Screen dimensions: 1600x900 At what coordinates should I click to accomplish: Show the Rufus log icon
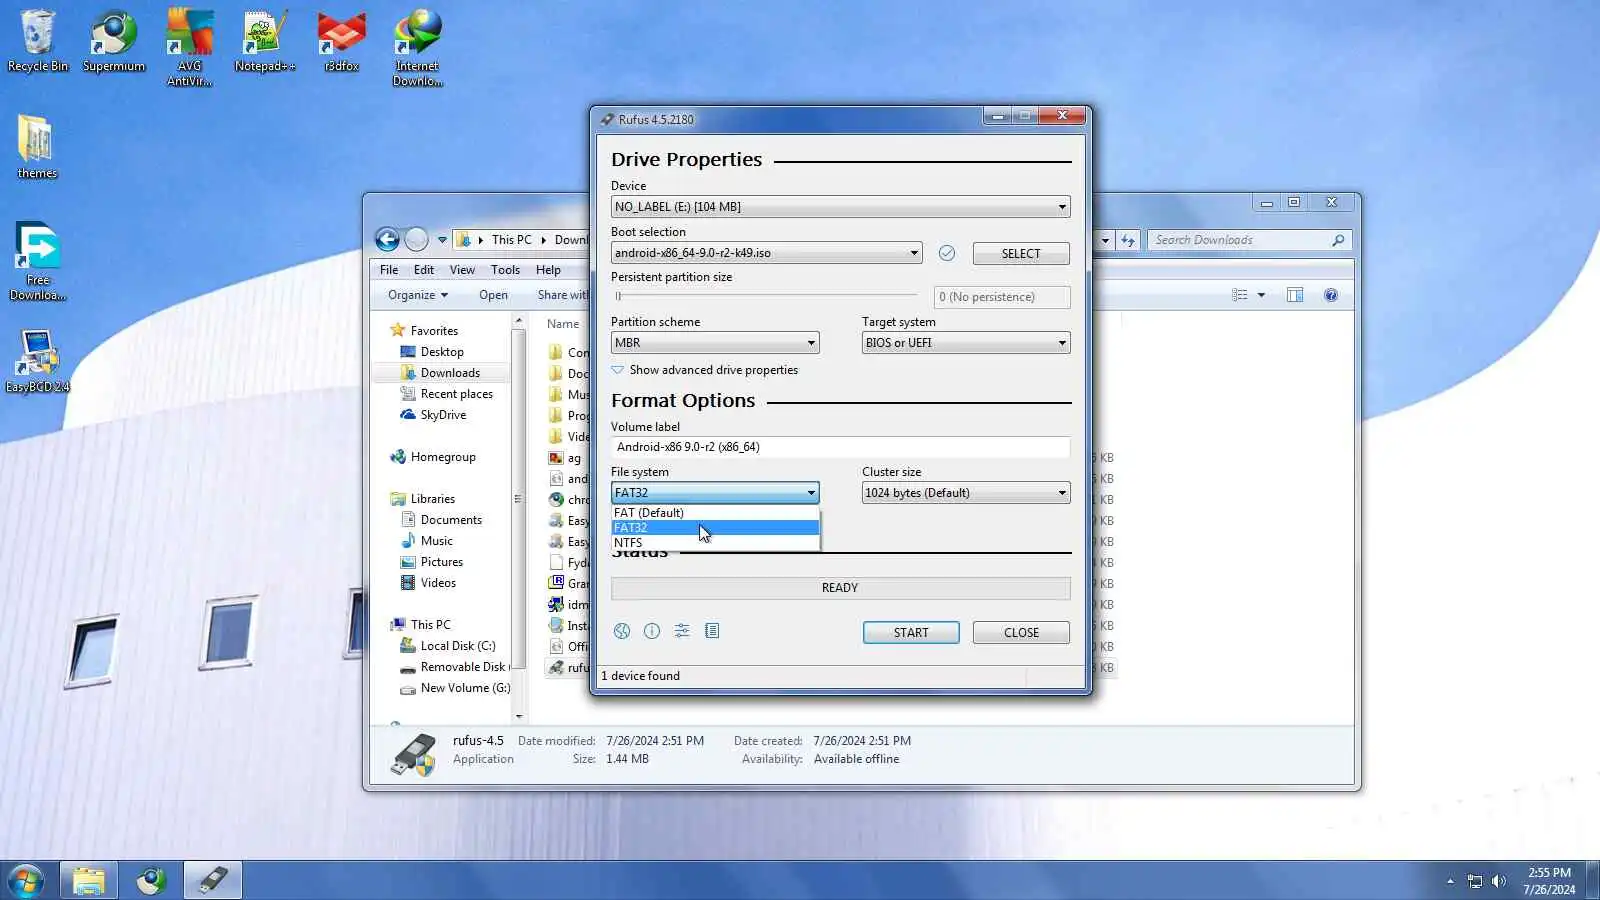712,631
